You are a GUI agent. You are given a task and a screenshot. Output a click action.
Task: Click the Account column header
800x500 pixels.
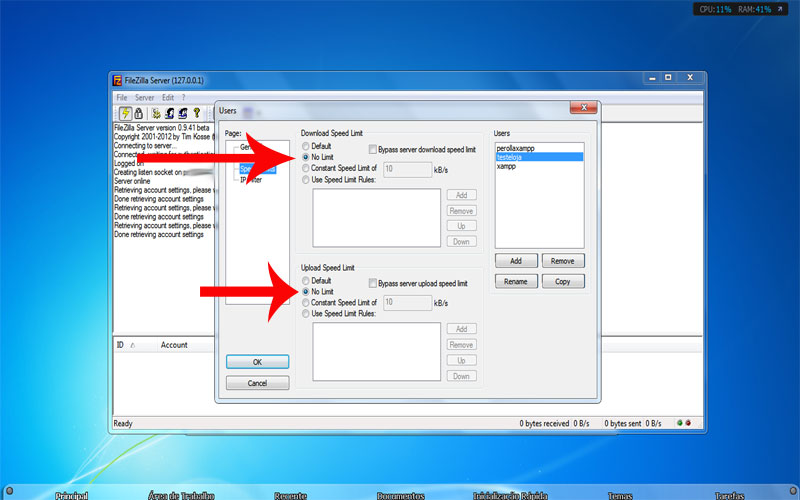point(174,345)
